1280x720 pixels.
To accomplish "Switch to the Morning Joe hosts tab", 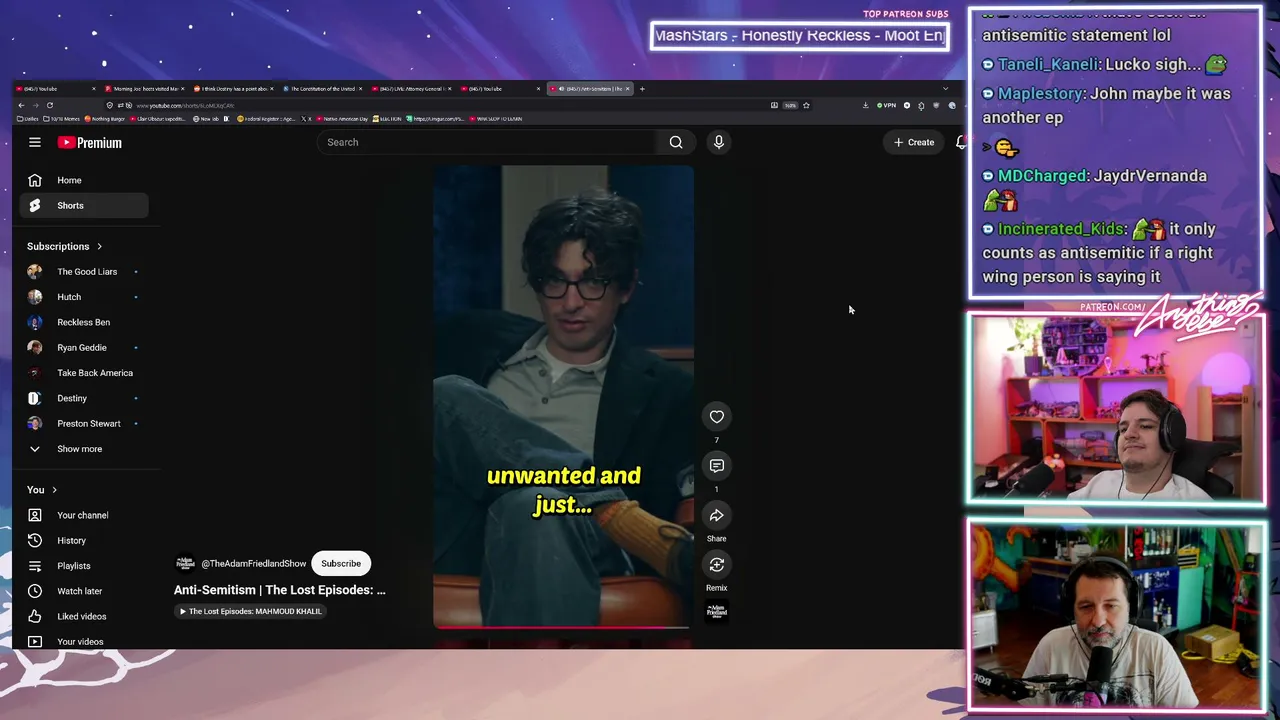I will pos(143,89).
